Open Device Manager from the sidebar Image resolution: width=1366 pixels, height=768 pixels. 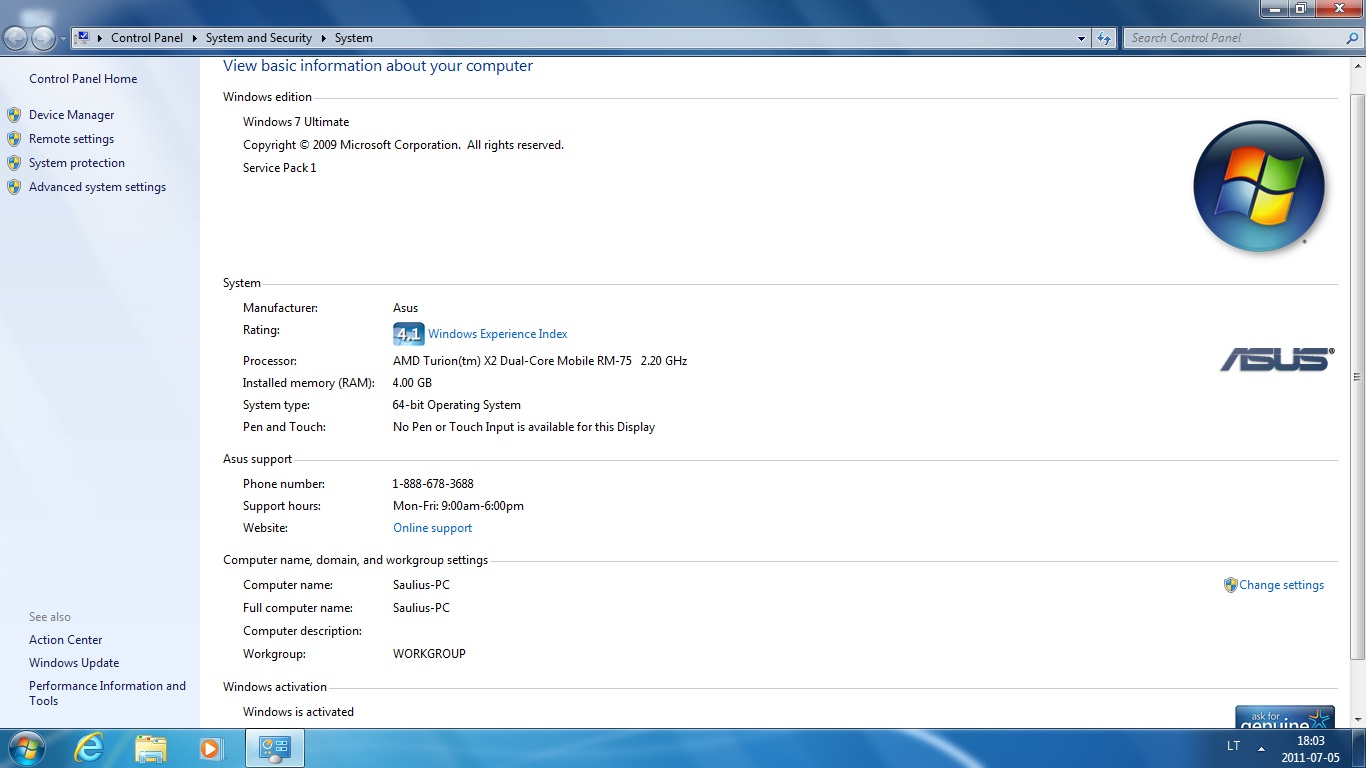click(71, 115)
